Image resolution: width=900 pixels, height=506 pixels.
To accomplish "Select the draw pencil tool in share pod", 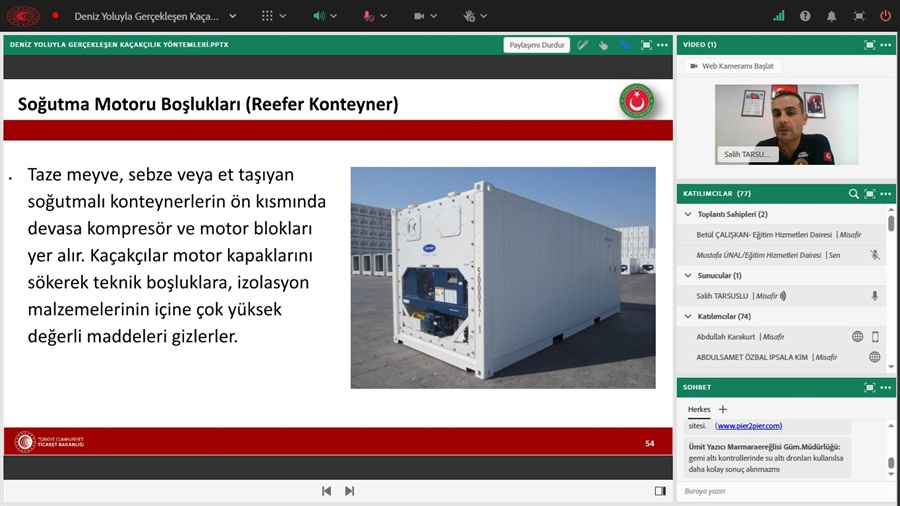I will pos(583,45).
